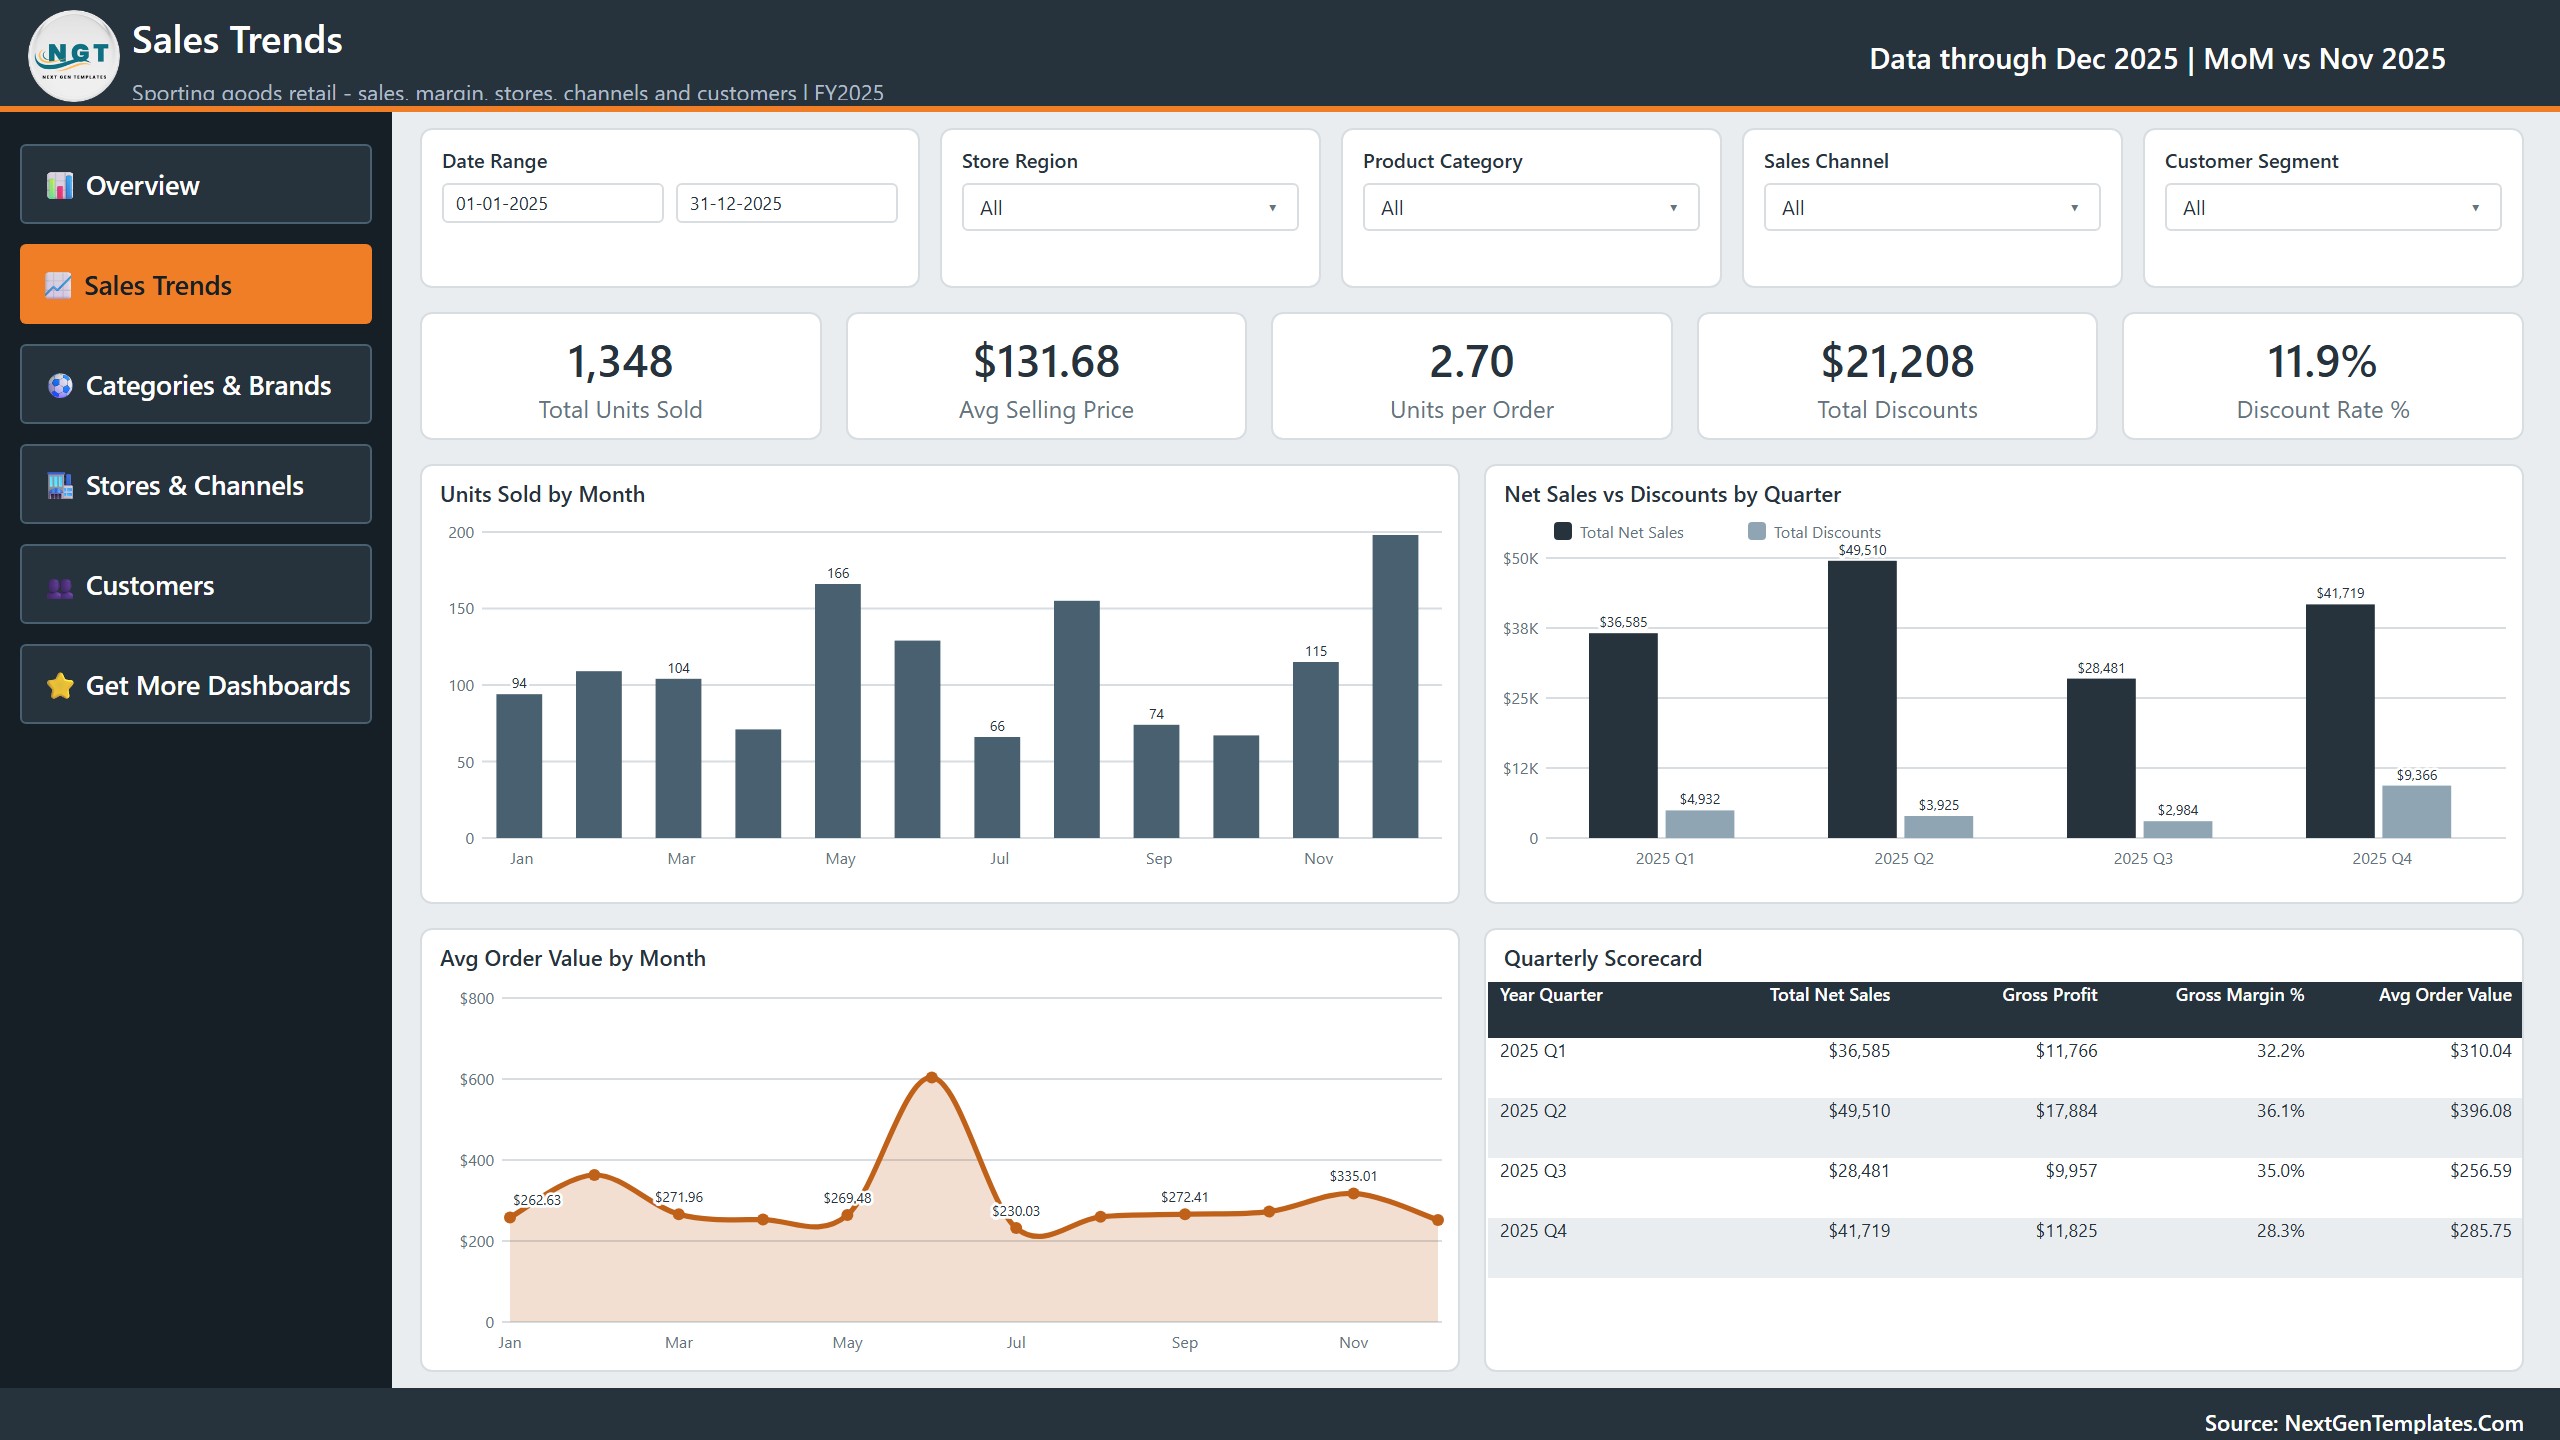Sort by Gross Margin % column header
Image resolution: width=2560 pixels, height=1440 pixels.
point(2239,995)
